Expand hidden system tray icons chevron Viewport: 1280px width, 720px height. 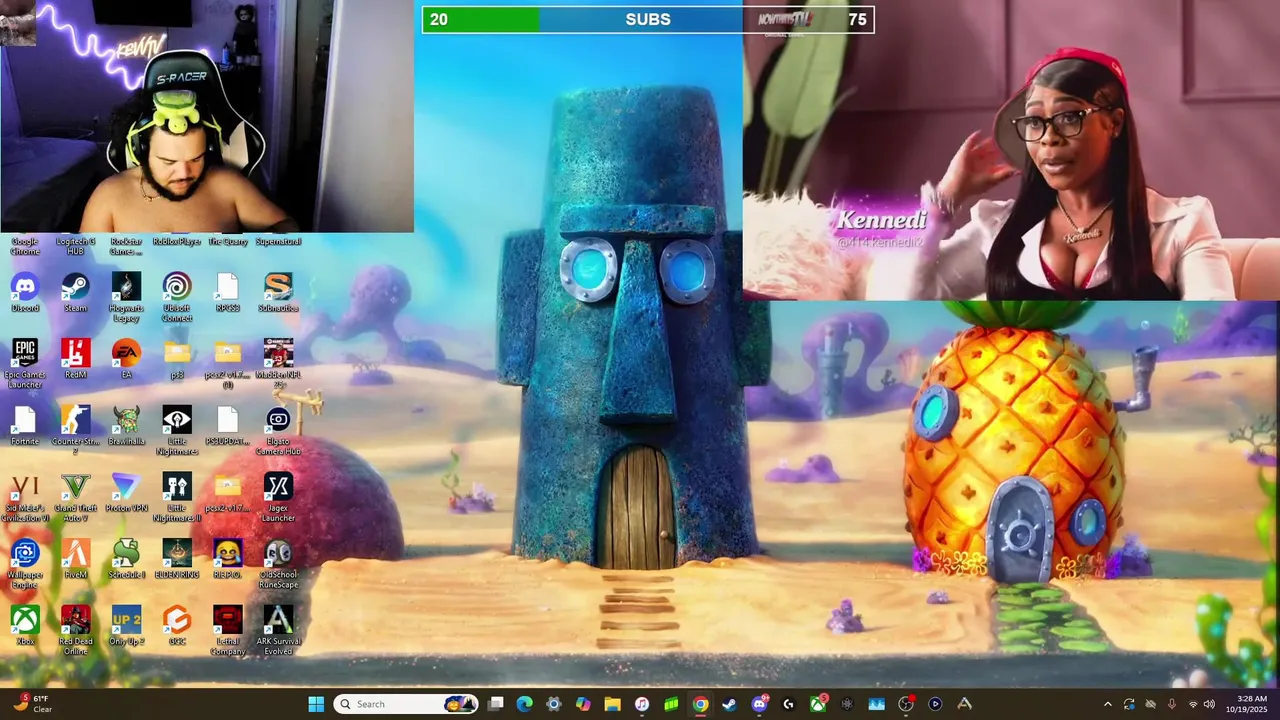click(1107, 704)
